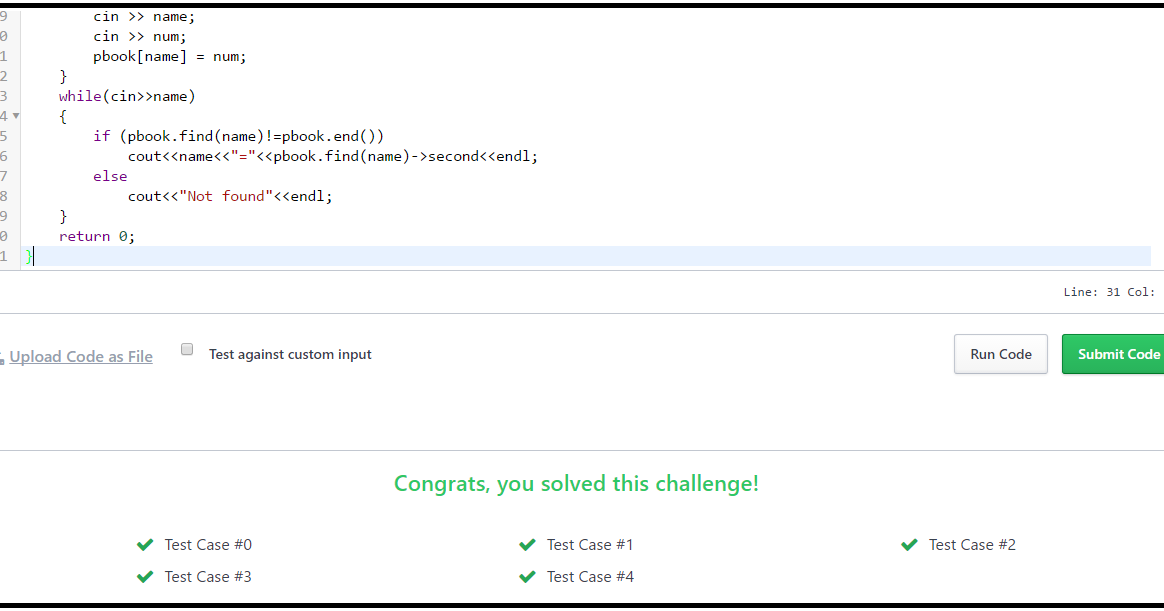Viewport: 1164px width, 611px height.
Task: Enable Test against custom input checkbox
Action: [187, 349]
